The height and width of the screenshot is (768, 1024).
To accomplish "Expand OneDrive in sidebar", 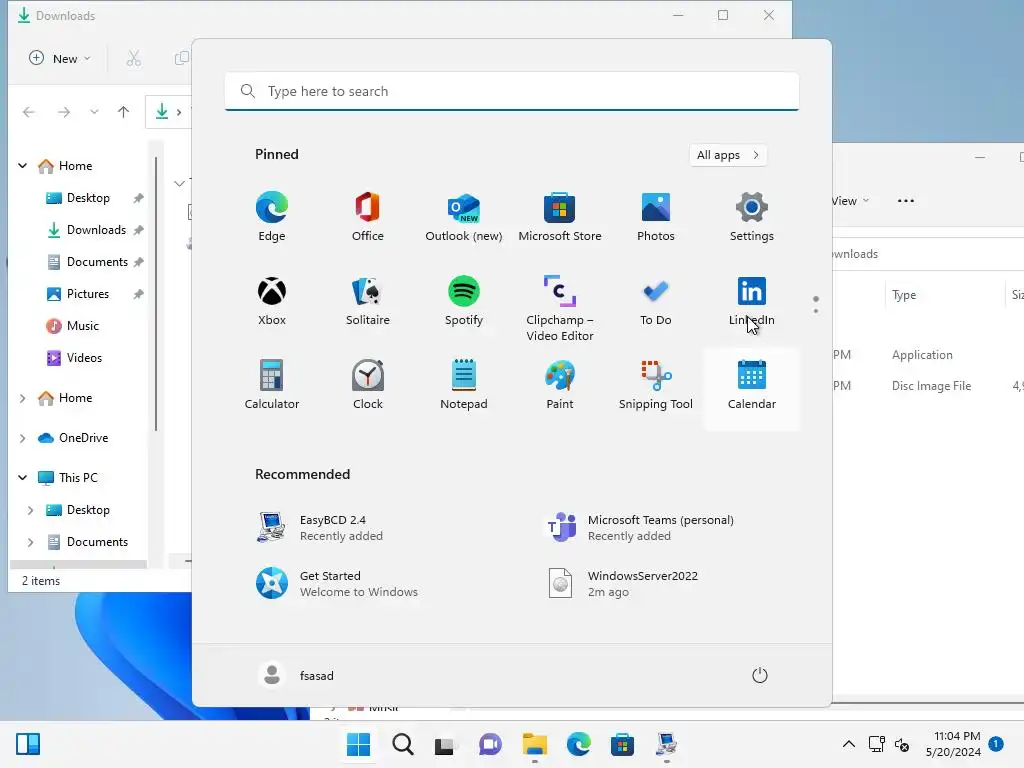I will 22,438.
